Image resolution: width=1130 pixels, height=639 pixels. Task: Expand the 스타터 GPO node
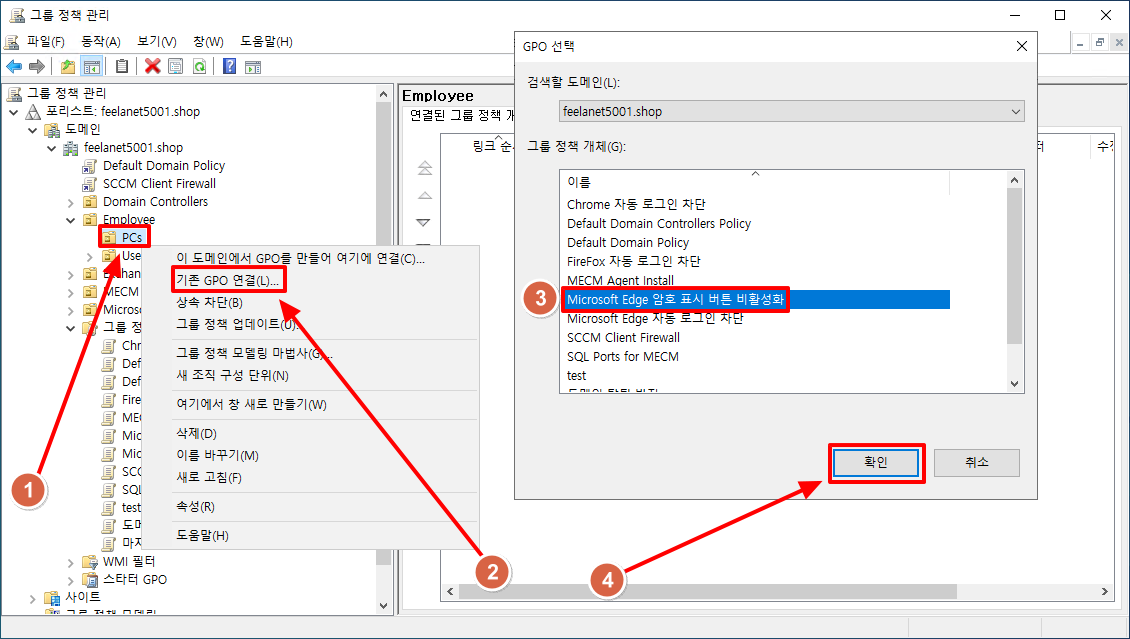pyautogui.click(x=70, y=580)
